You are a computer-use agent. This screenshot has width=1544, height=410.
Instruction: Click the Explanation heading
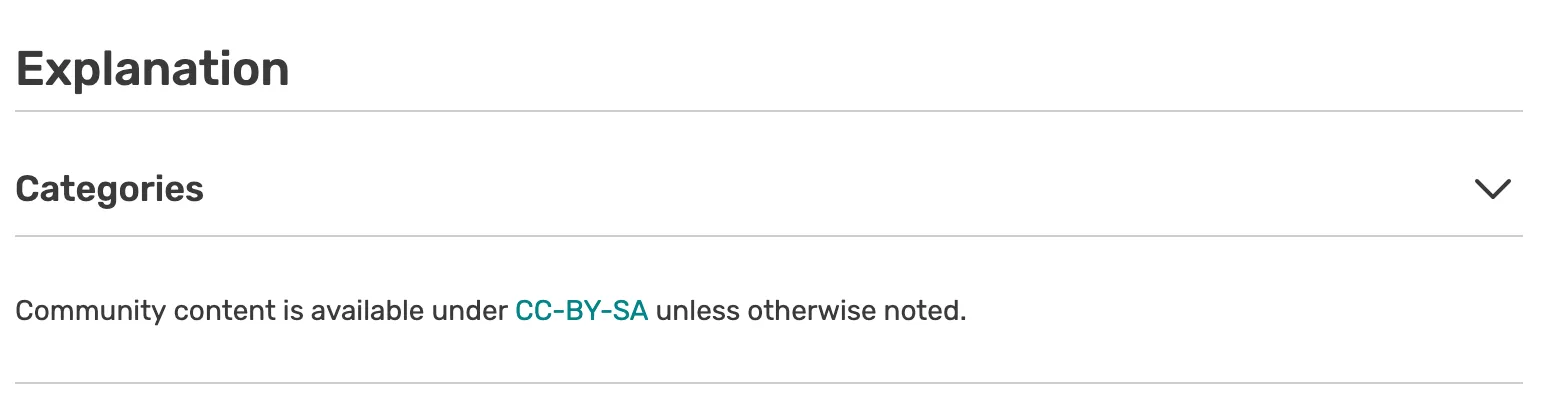tap(153, 70)
